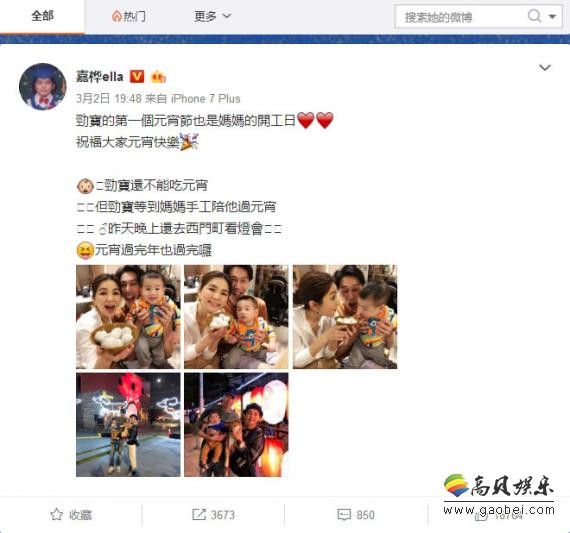Viewport: 570px width, 533px height.
Task: Open the third photo of family kissing
Action: click(345, 317)
